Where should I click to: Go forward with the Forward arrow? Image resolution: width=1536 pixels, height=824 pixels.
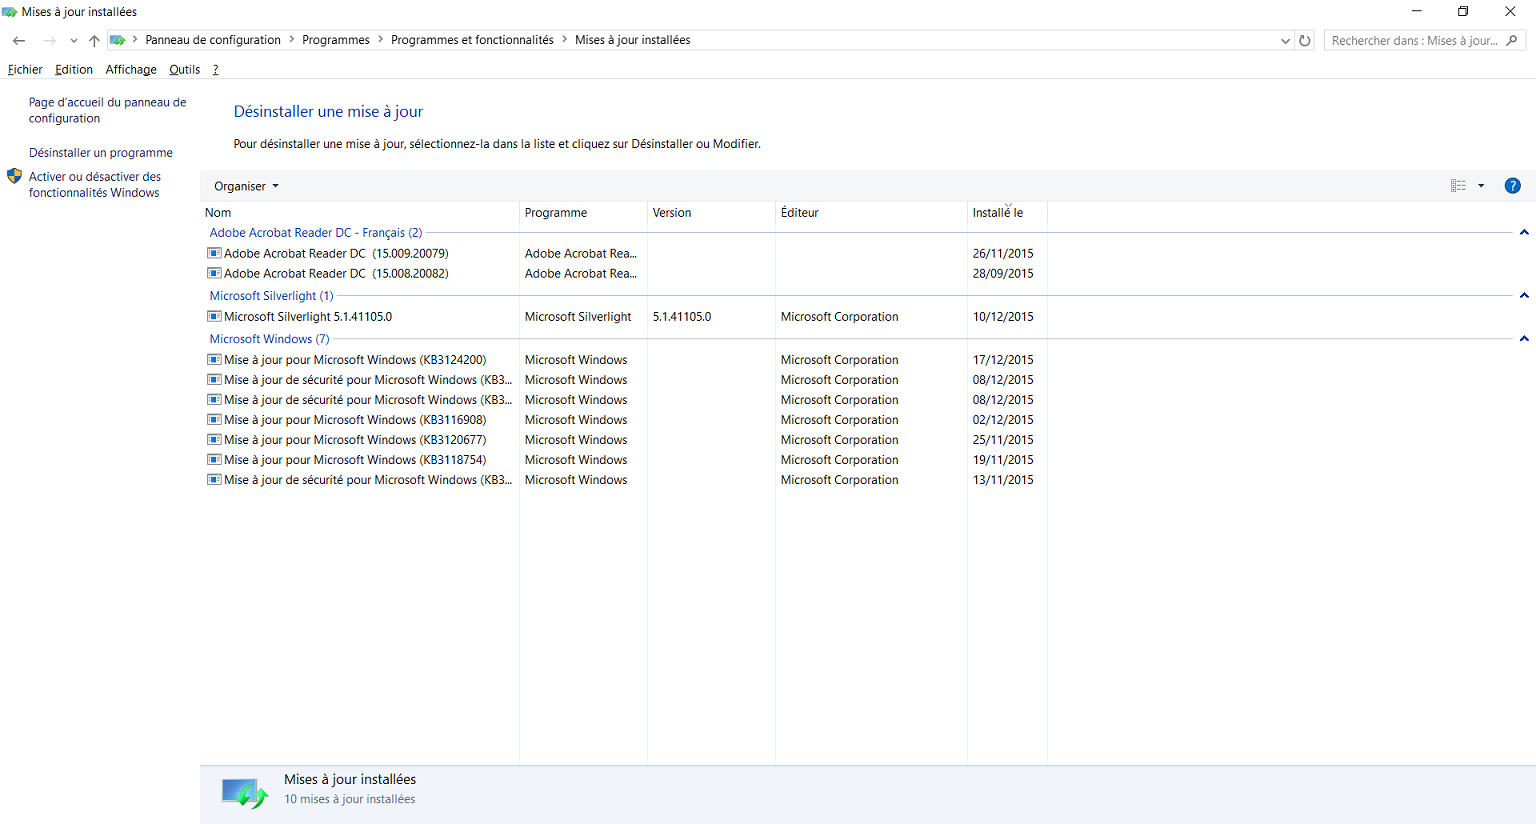49,41
